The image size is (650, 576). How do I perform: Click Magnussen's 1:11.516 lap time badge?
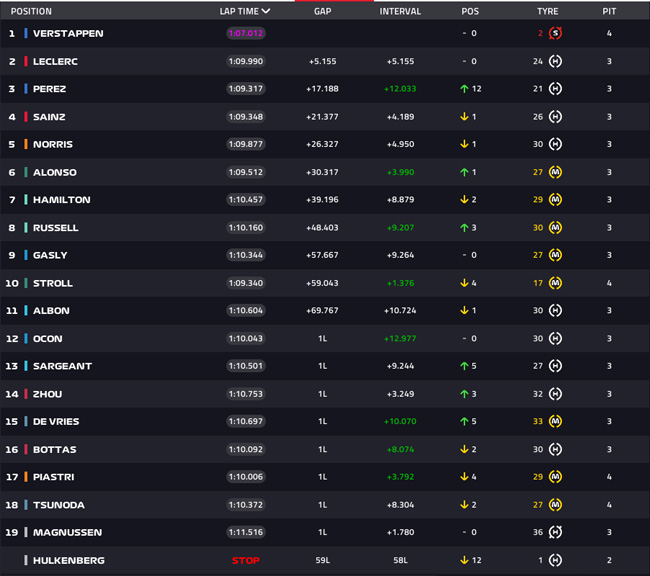(246, 532)
